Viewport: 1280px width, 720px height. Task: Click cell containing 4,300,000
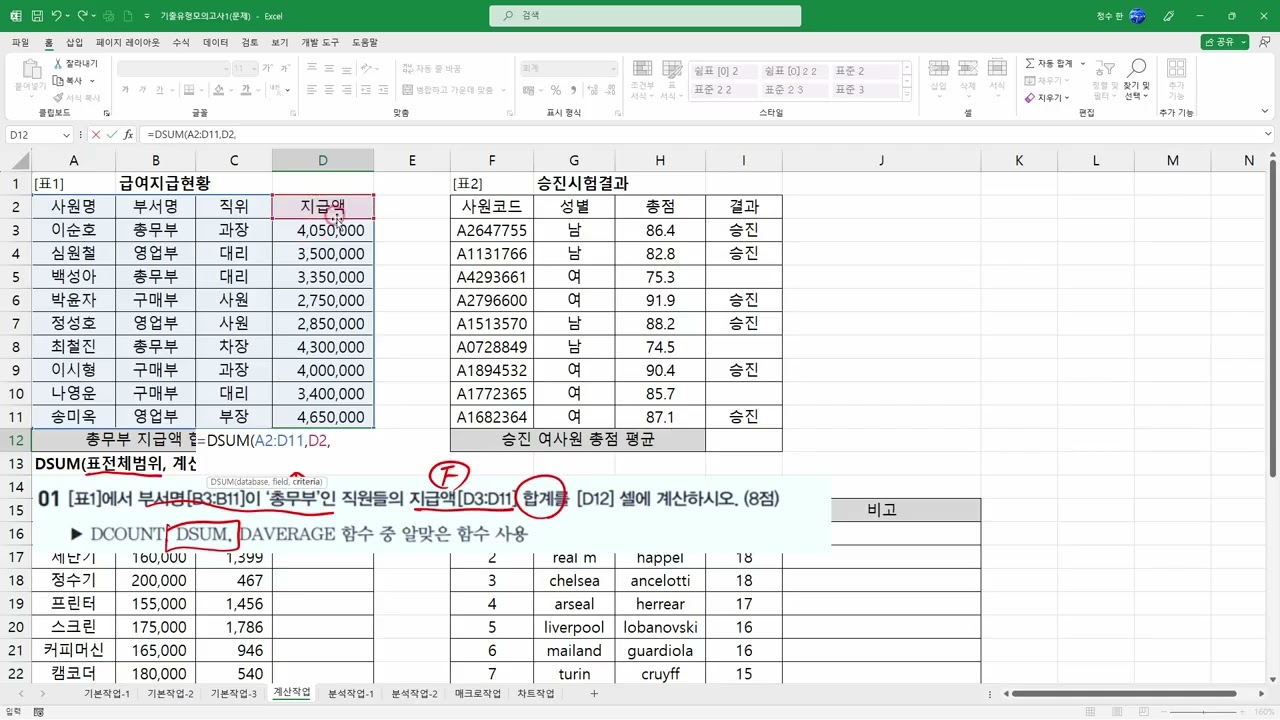pos(323,347)
